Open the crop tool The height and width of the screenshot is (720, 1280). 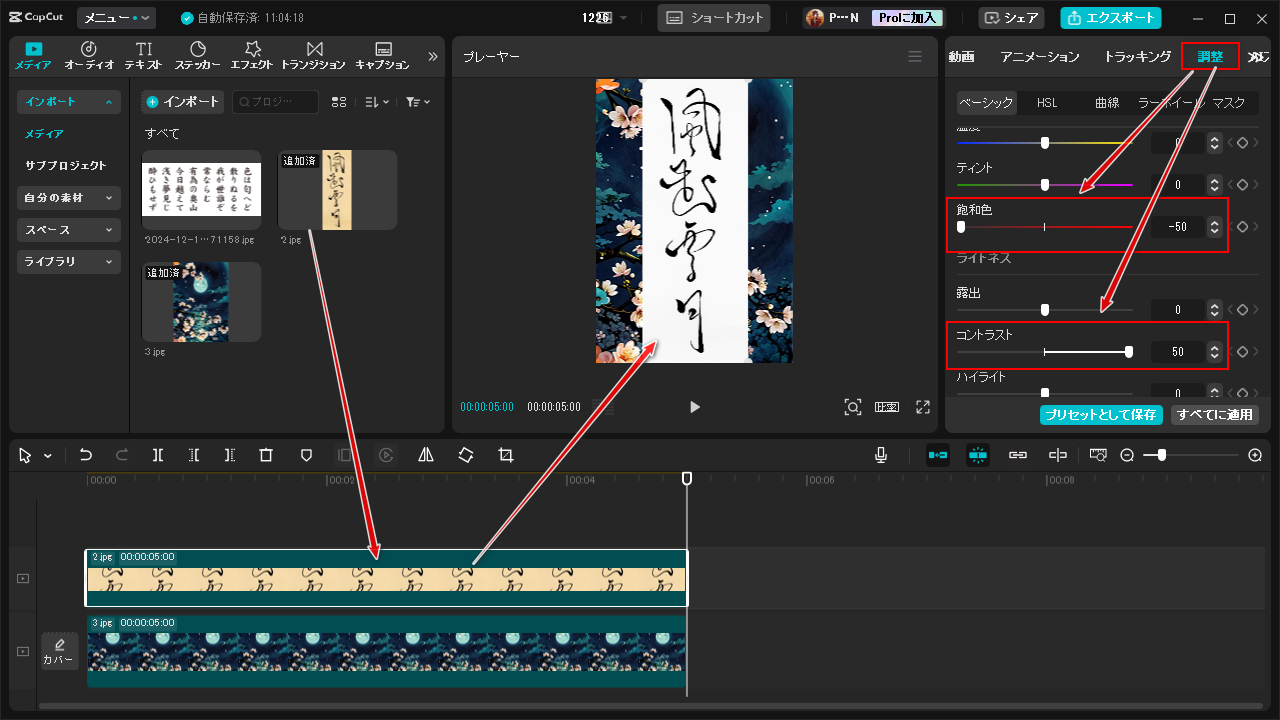[506, 455]
